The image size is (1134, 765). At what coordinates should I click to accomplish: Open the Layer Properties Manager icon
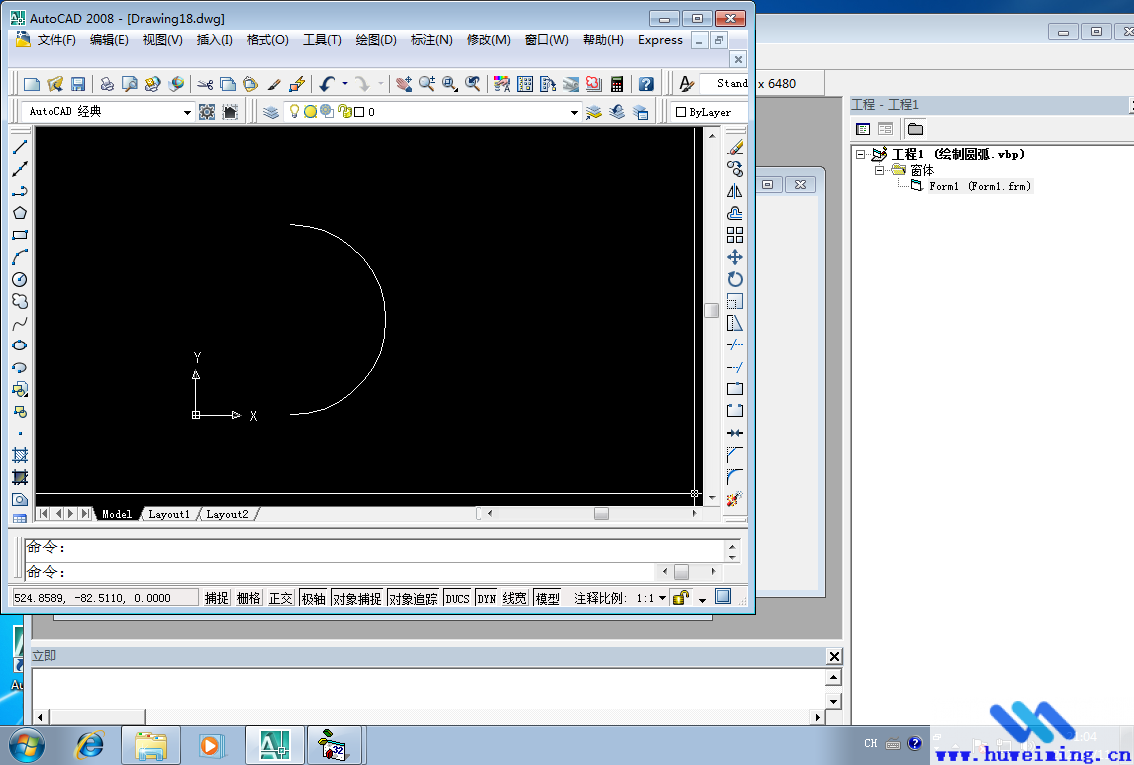tap(271, 112)
